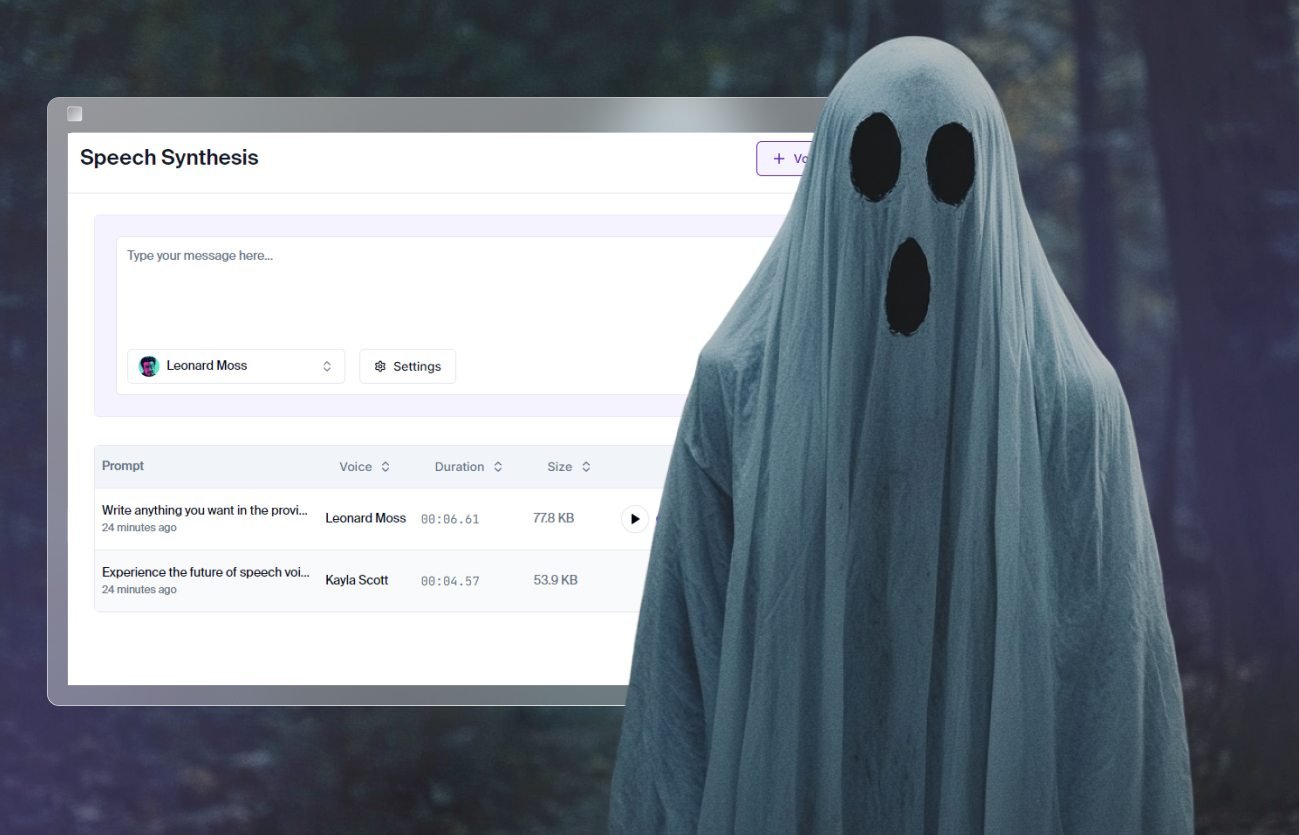
Task: Click the Leonard Moss avatar icon
Action: 149,366
